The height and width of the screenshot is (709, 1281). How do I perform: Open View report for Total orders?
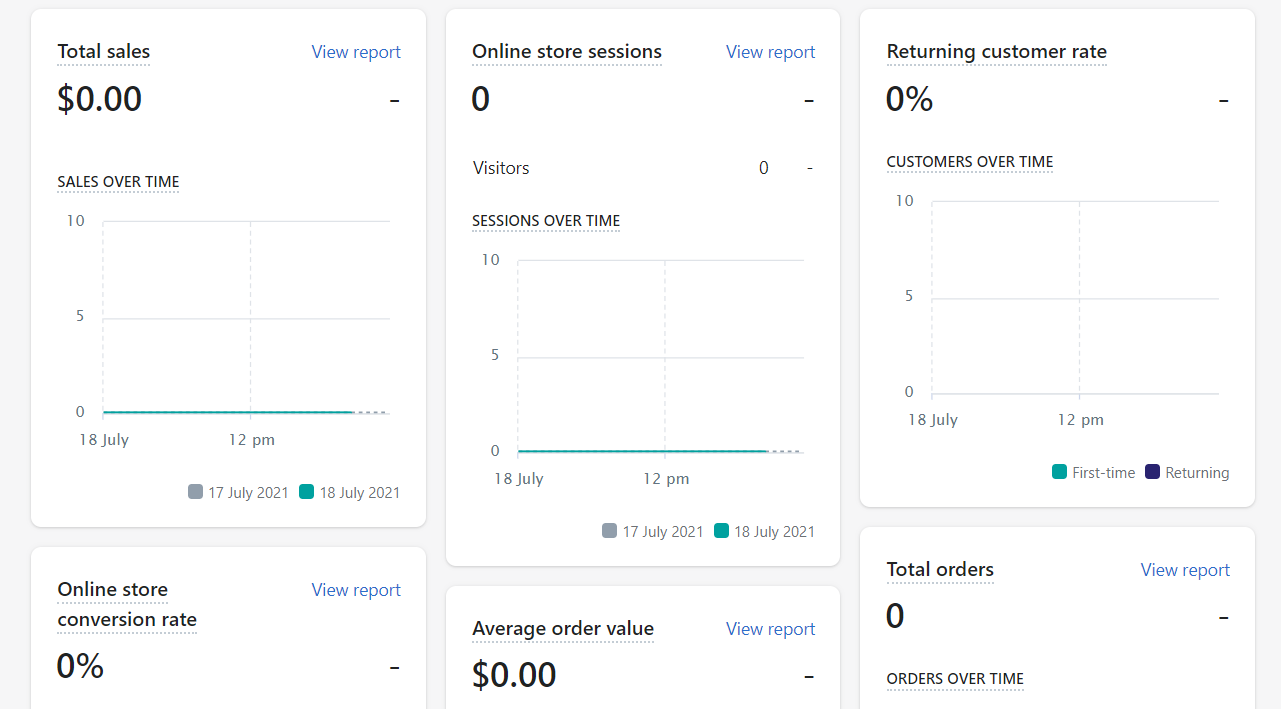click(x=1185, y=570)
